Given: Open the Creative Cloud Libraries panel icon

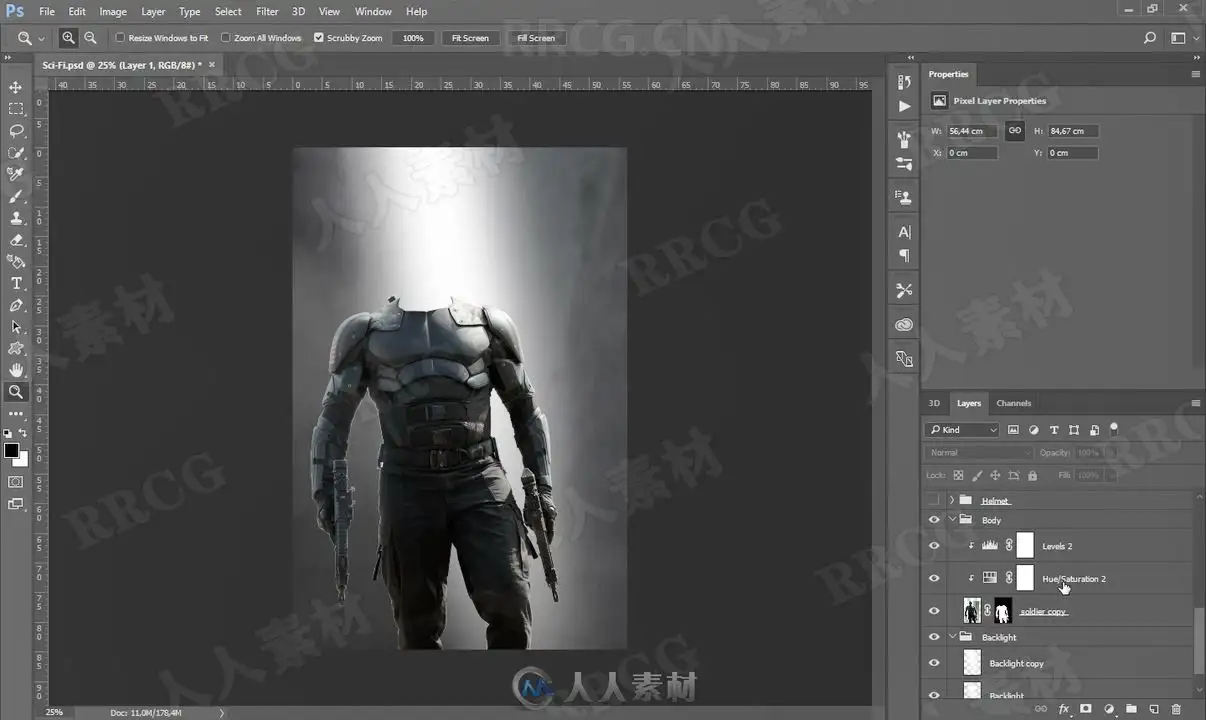Looking at the screenshot, I should tap(904, 325).
